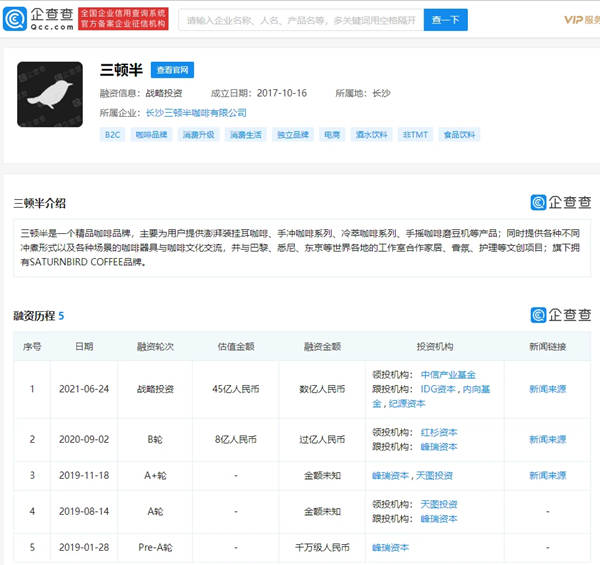Click the 企查查 logo beside 融资历程

coord(561,315)
